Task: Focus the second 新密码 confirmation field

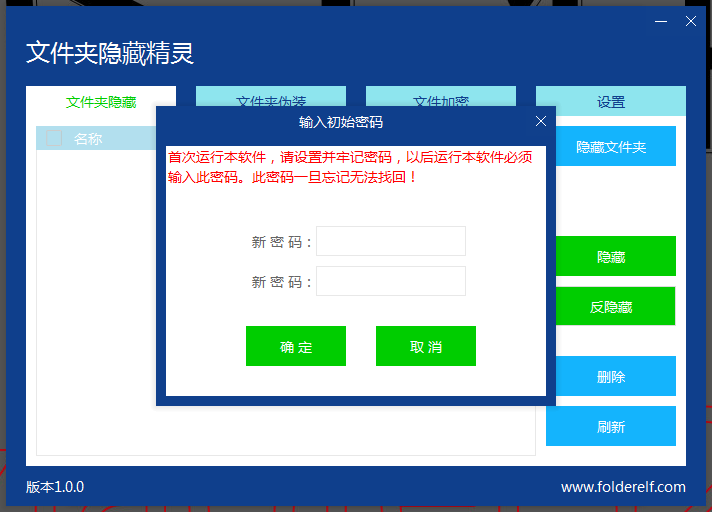Action: click(x=391, y=281)
